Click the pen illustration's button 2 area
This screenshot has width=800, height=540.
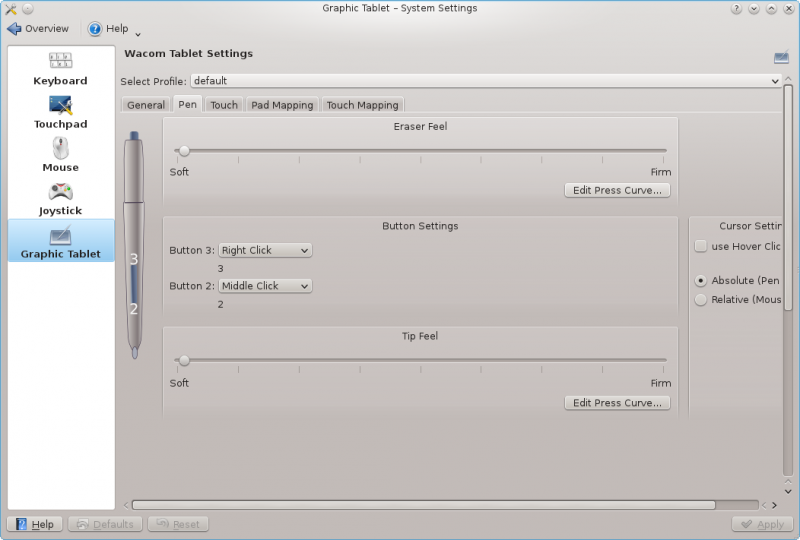(134, 309)
